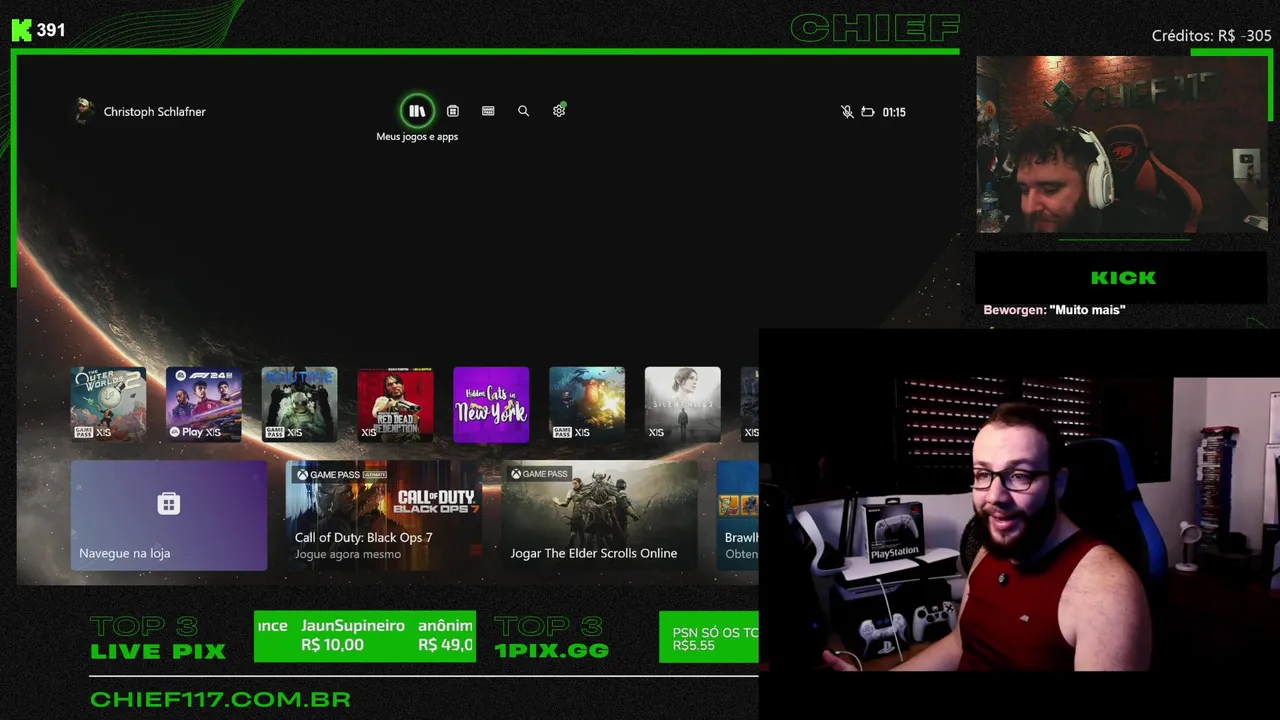Launch Hidden Cats in New York tile
Screen dimensions: 1280x720
tap(491, 404)
